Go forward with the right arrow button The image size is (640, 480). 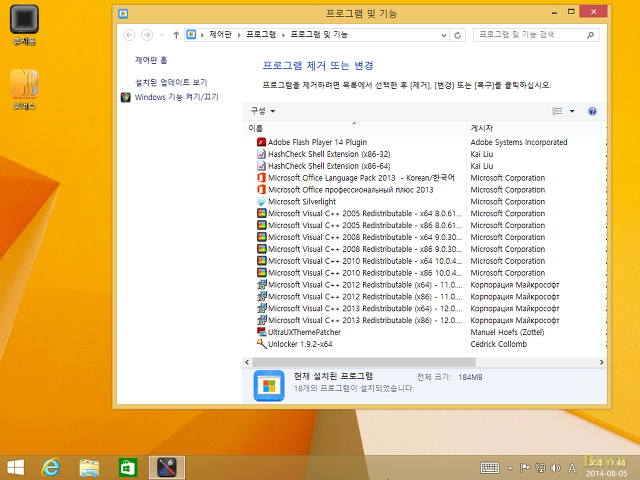pos(147,35)
